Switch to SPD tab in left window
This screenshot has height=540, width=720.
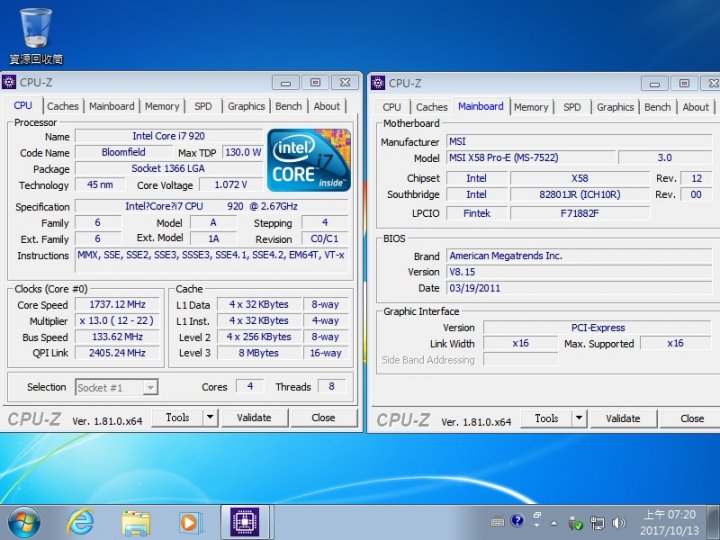pyautogui.click(x=203, y=107)
